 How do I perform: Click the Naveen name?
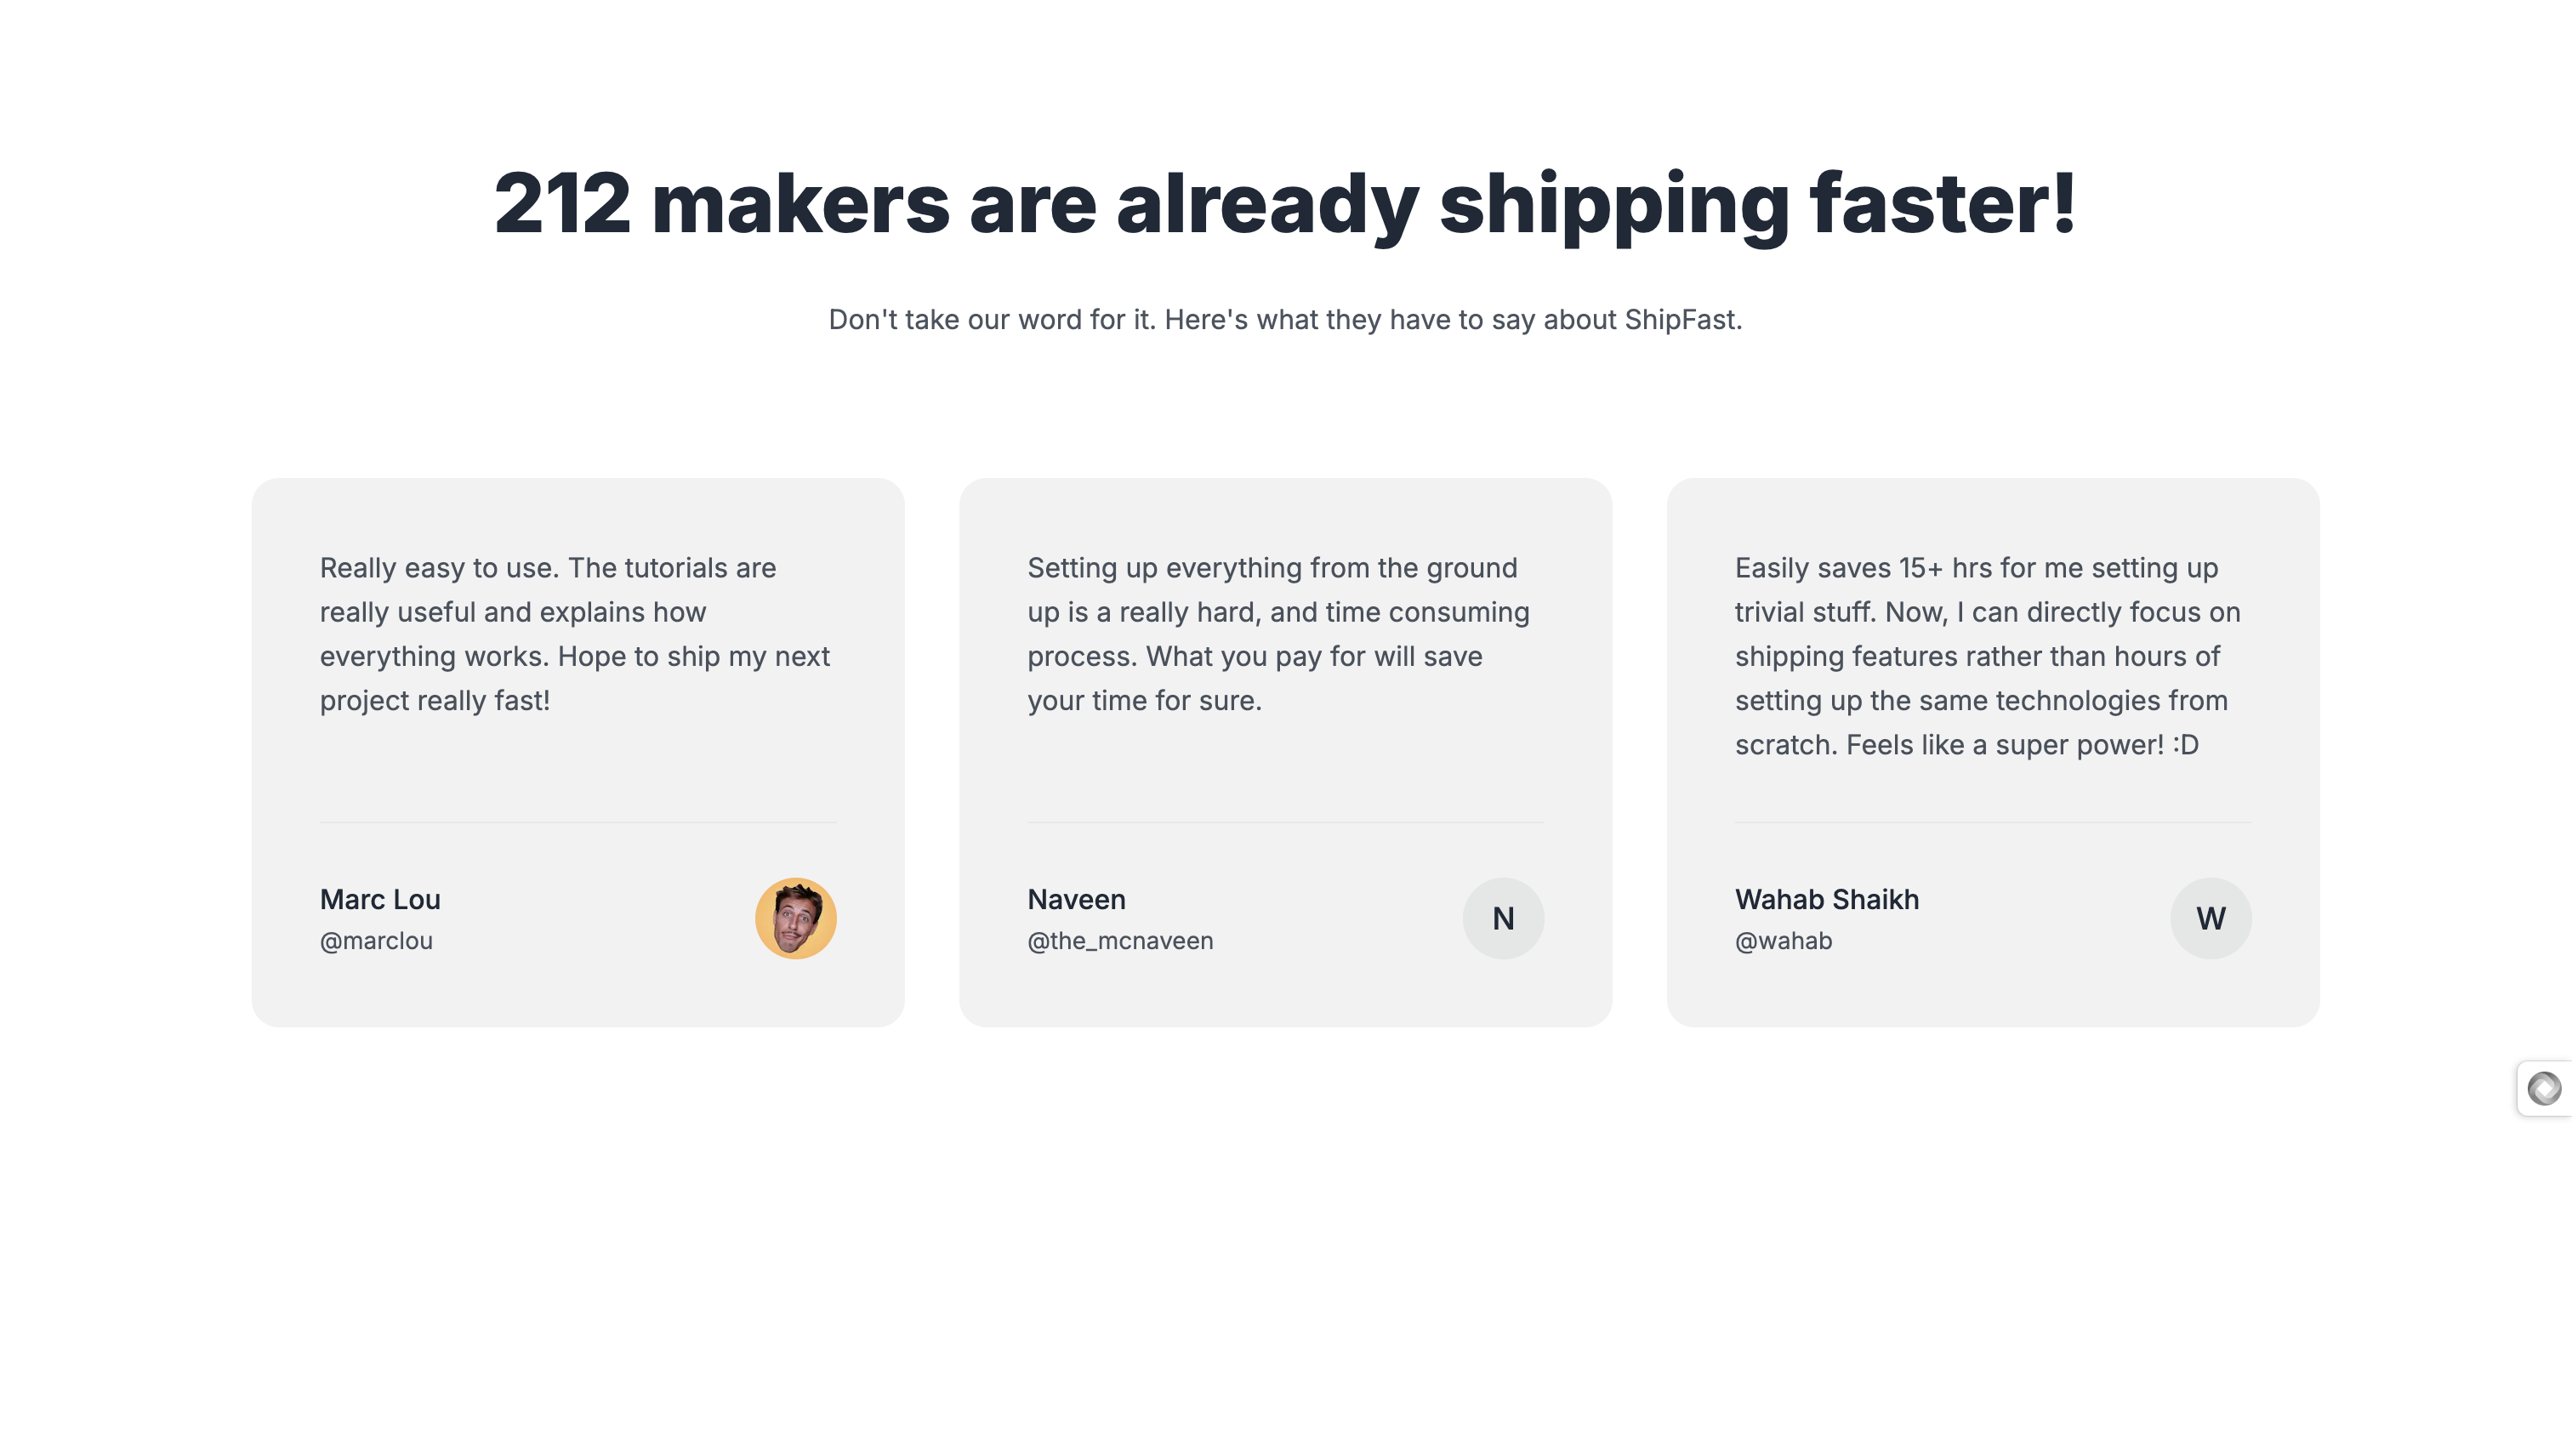coord(1076,899)
